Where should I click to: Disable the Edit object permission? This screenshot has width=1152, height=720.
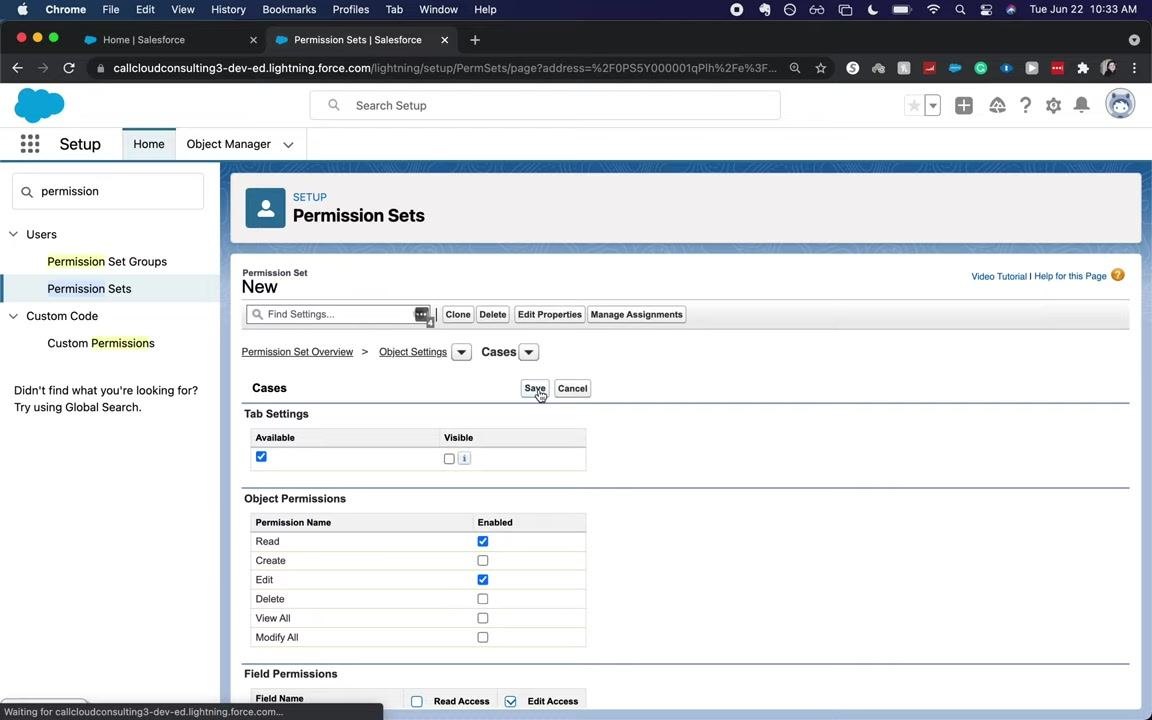483,580
